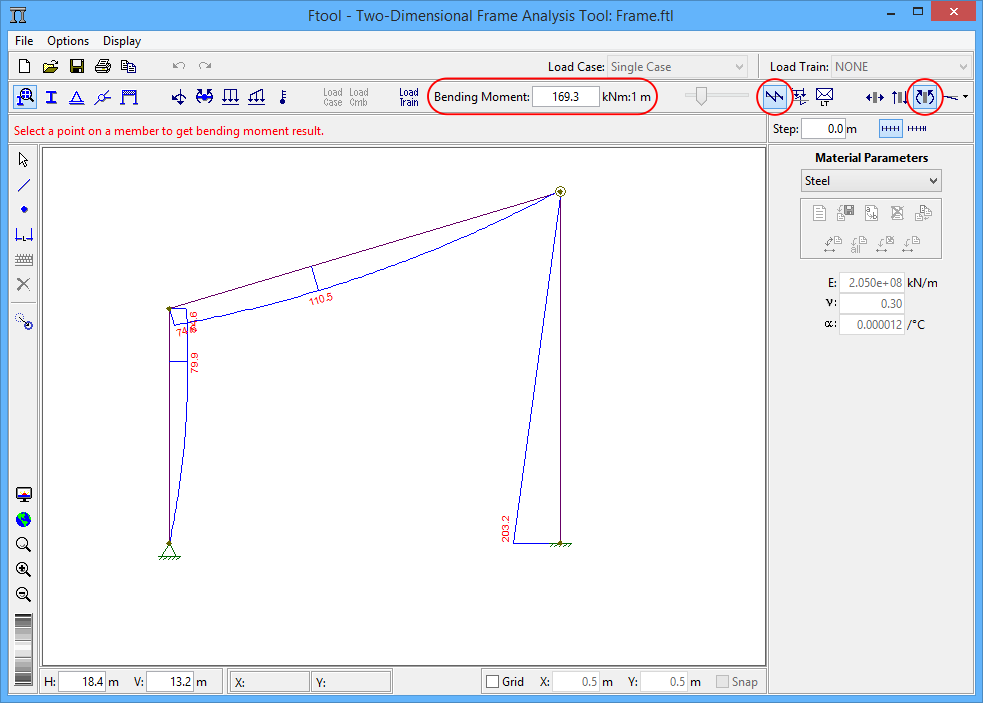Open the Options menu

click(68, 41)
